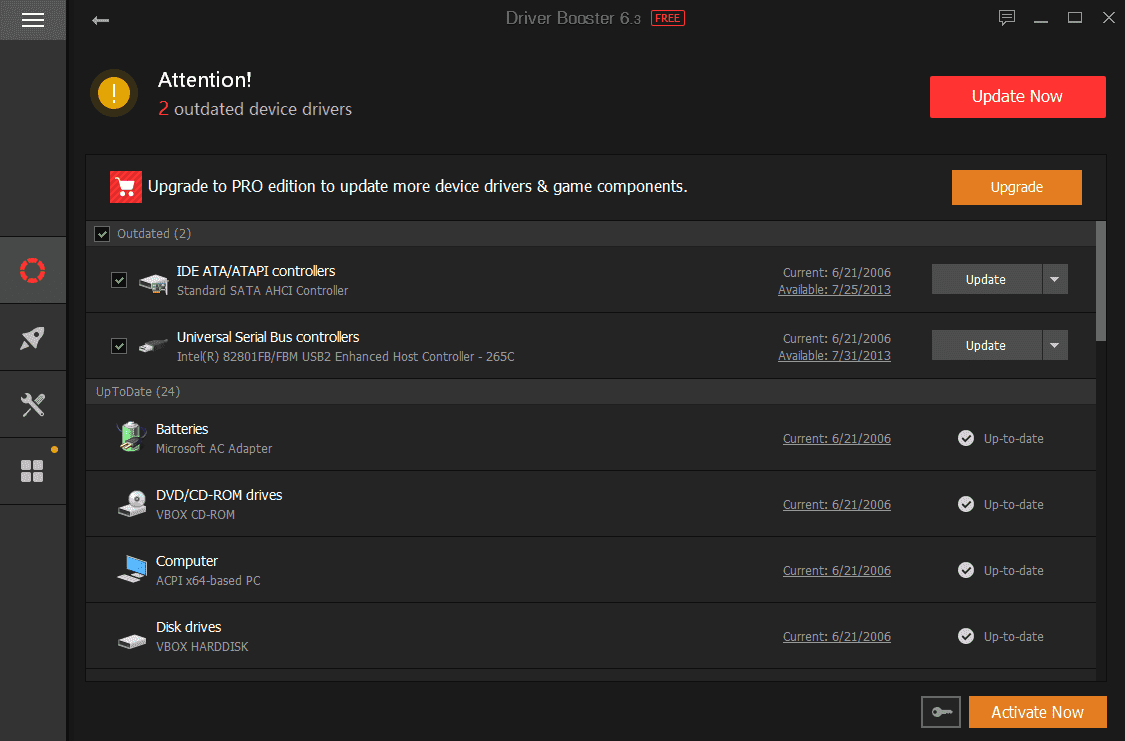Expand the IDE ATA/ATAPI Update dropdown arrow
The height and width of the screenshot is (741, 1125).
pos(1055,279)
